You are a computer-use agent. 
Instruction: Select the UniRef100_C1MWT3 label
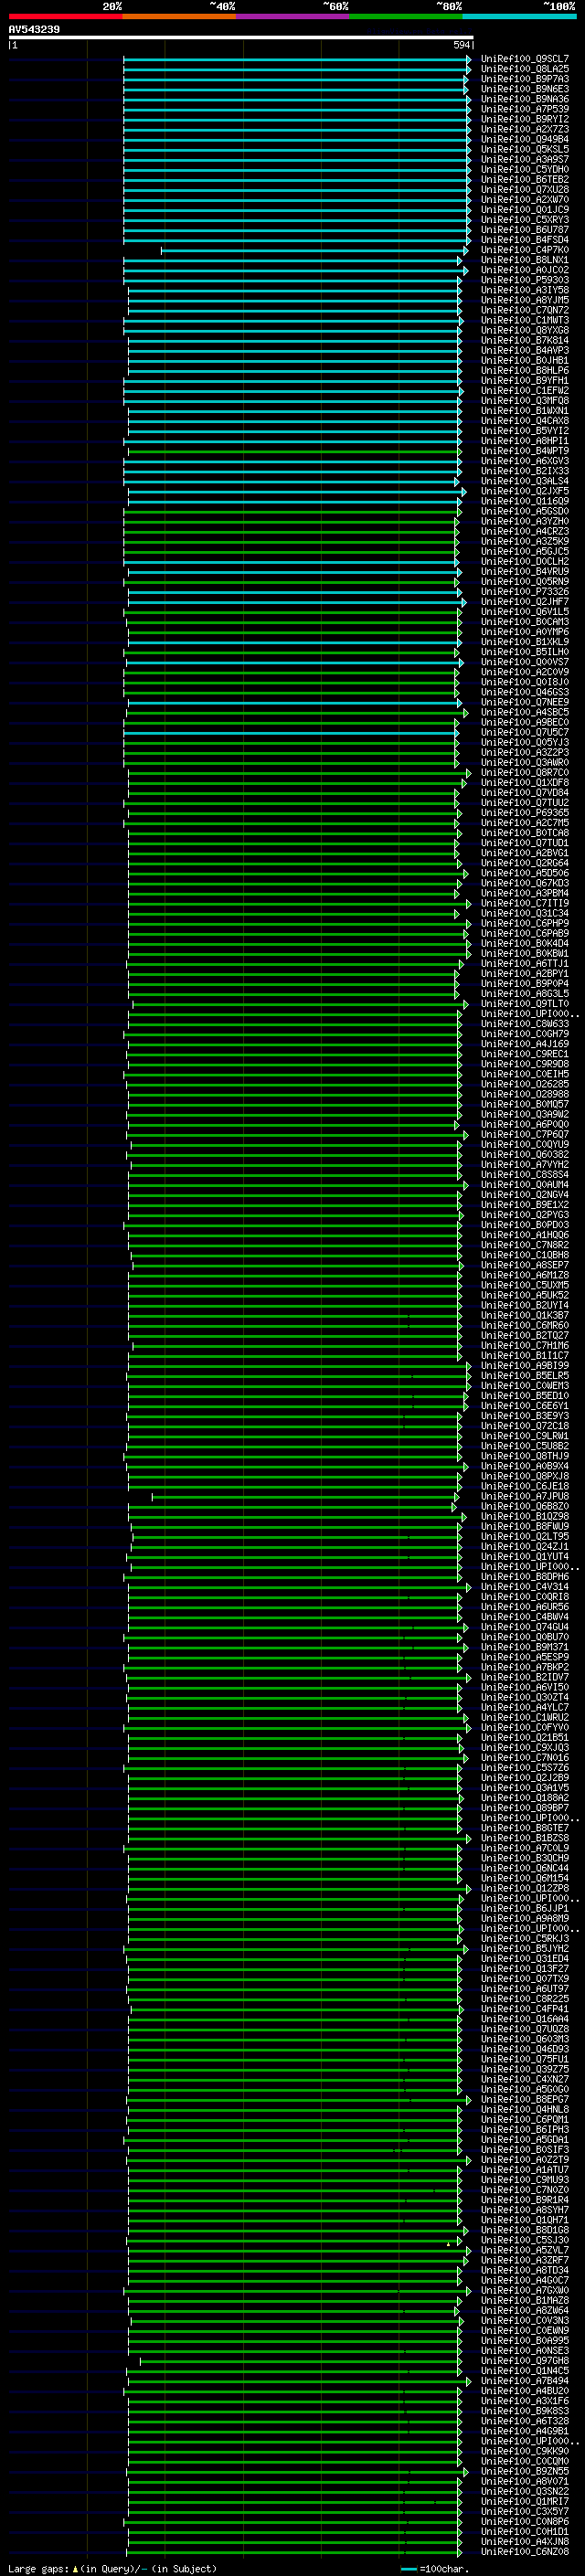(525, 320)
